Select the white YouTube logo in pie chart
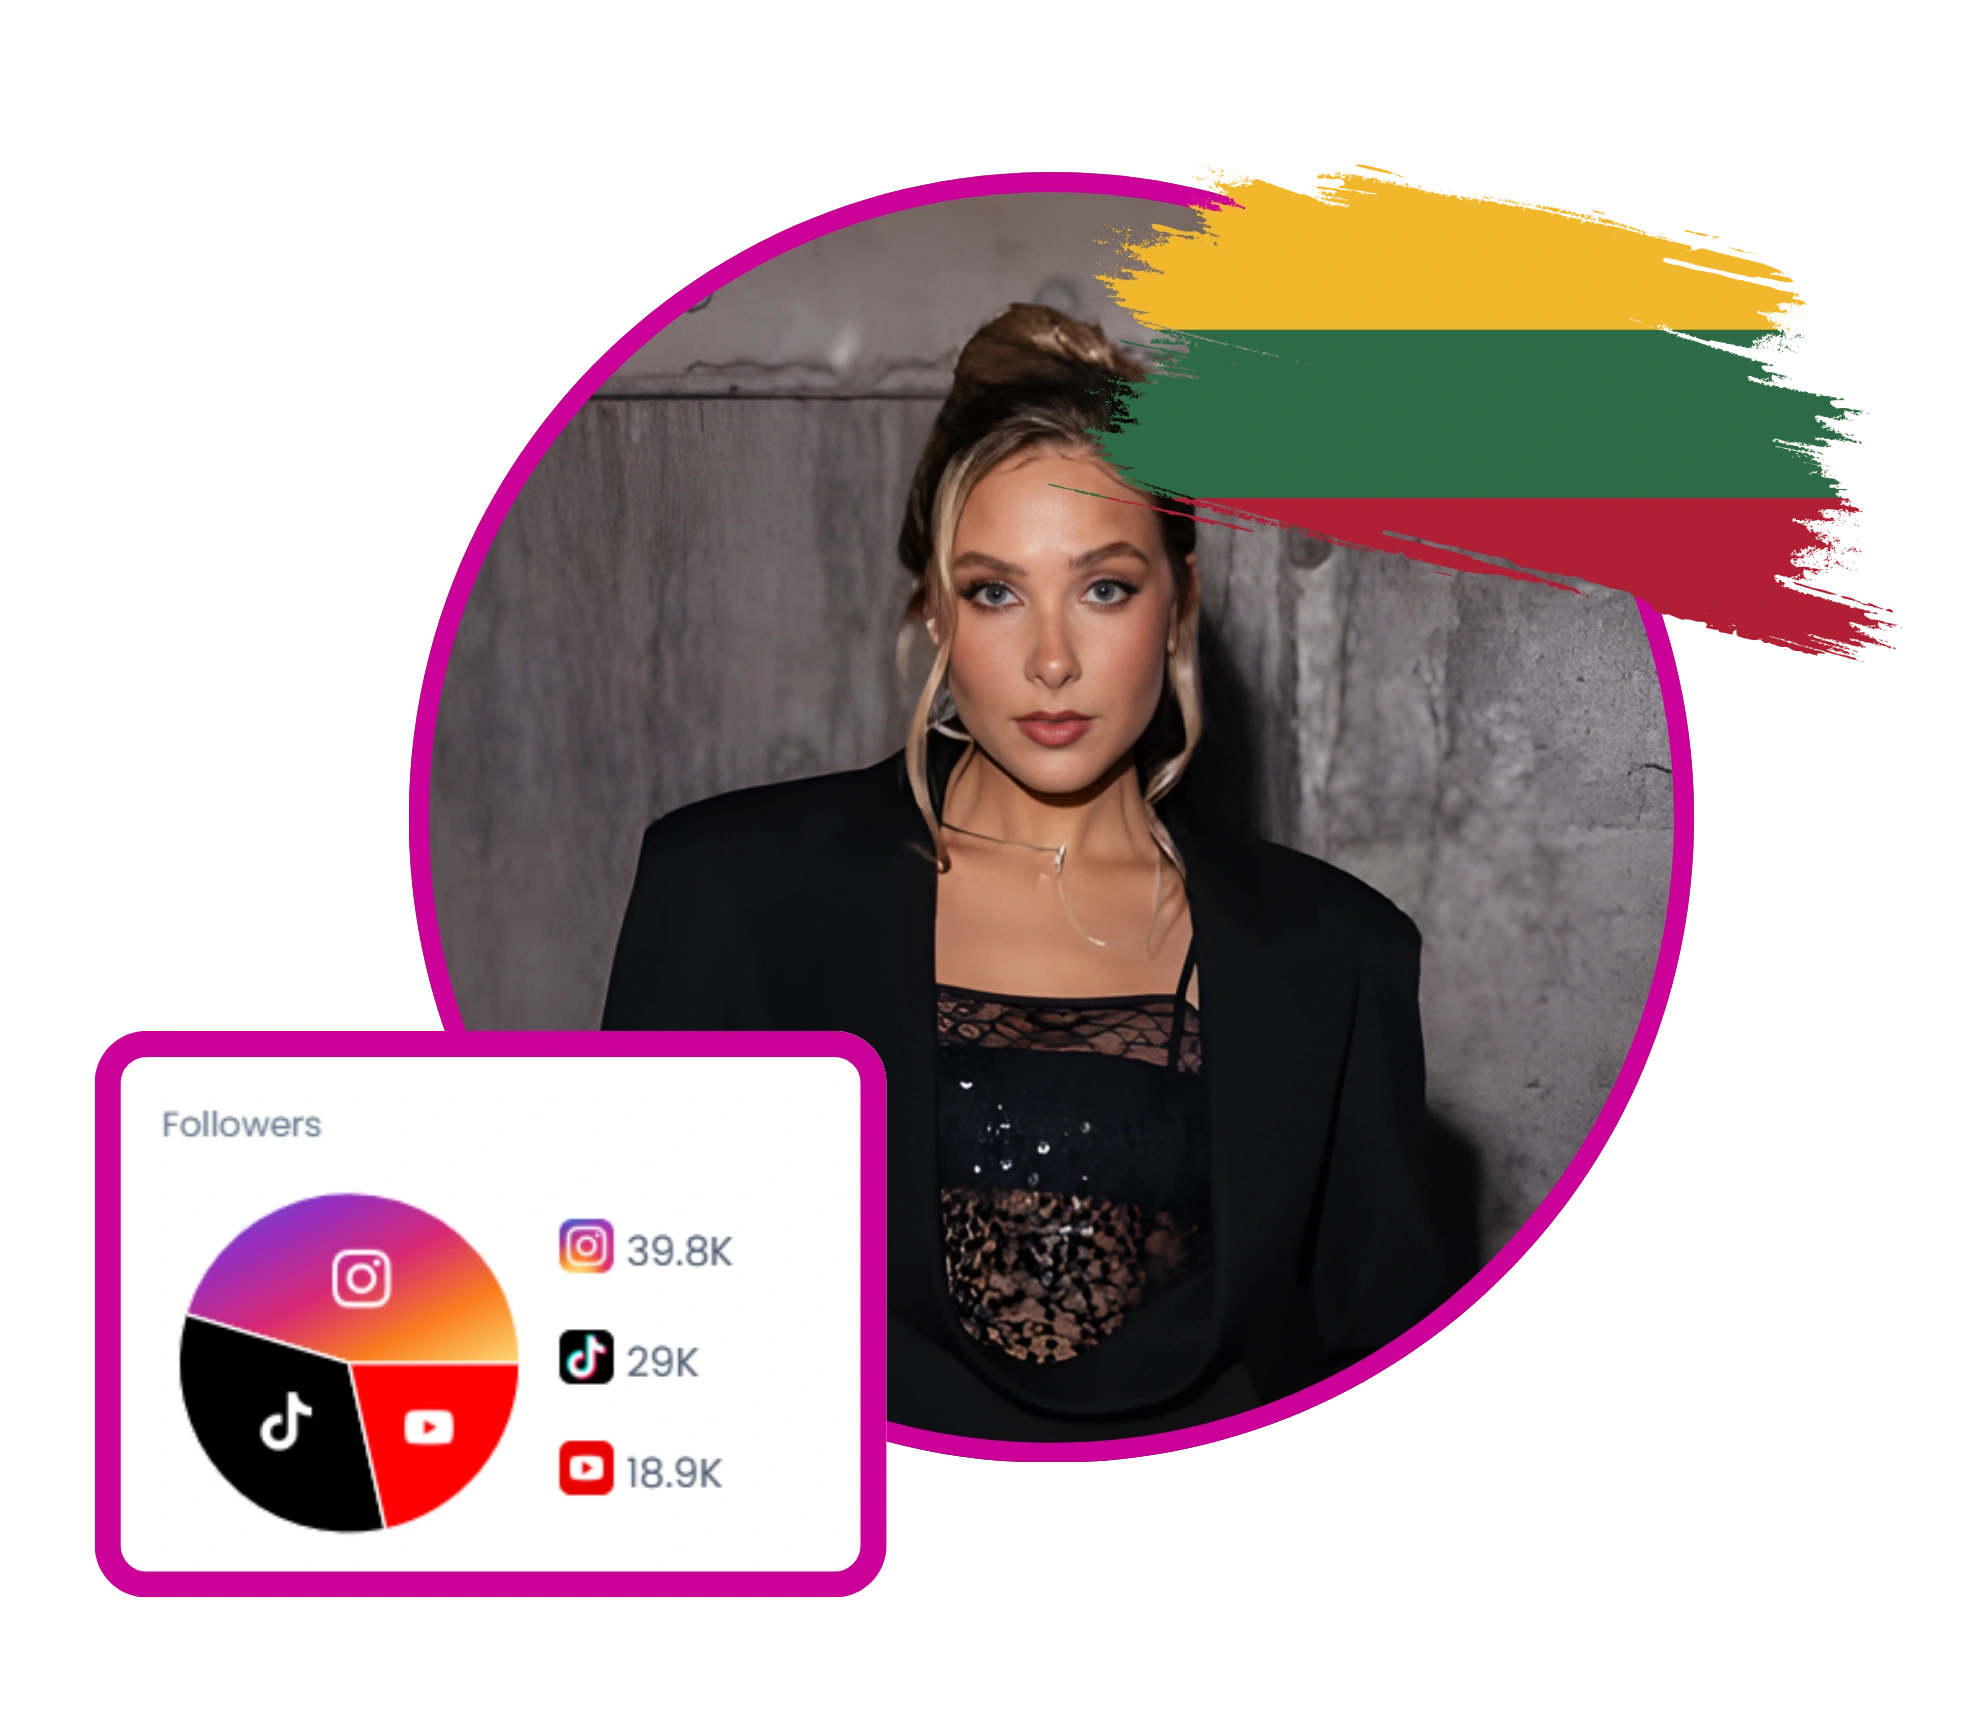 pyautogui.click(x=428, y=1427)
